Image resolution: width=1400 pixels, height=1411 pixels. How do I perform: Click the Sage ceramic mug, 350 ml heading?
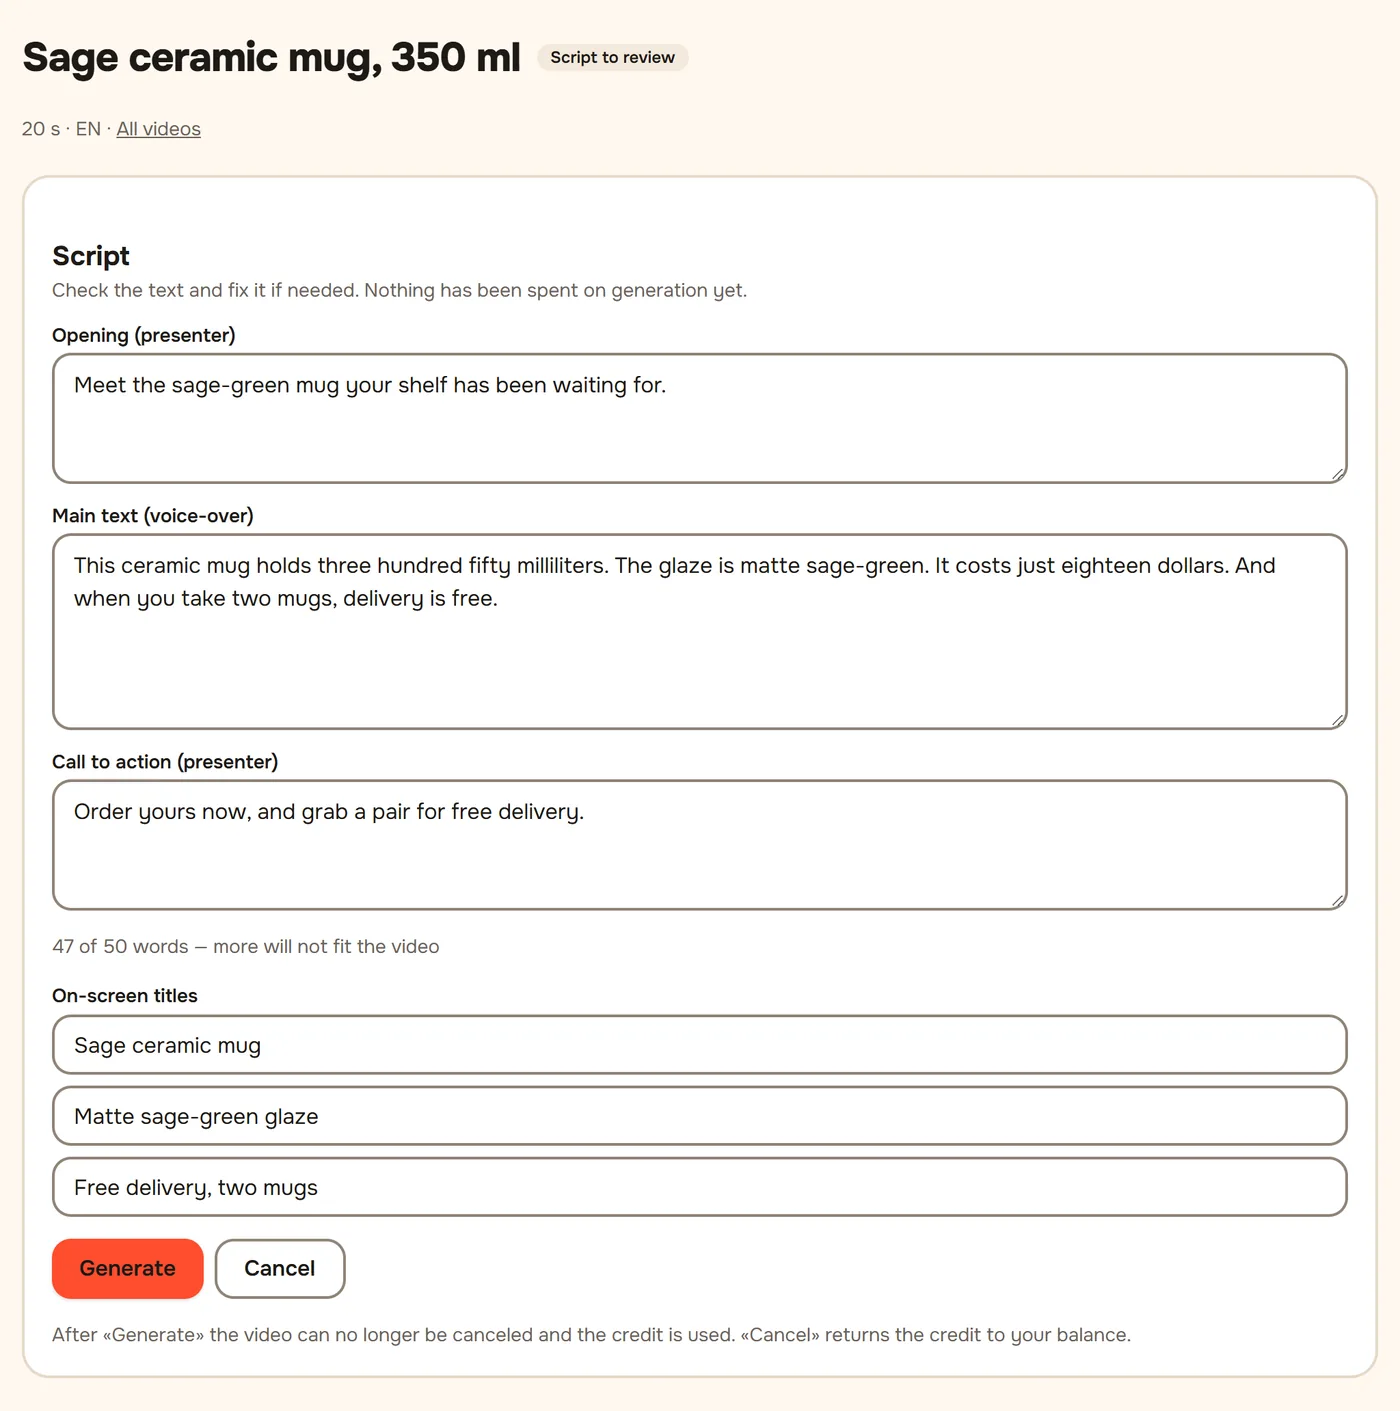click(271, 57)
